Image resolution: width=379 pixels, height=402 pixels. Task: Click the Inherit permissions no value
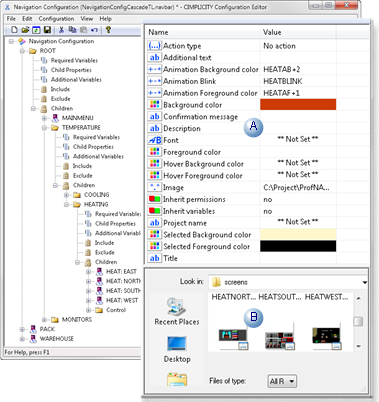coord(298,199)
